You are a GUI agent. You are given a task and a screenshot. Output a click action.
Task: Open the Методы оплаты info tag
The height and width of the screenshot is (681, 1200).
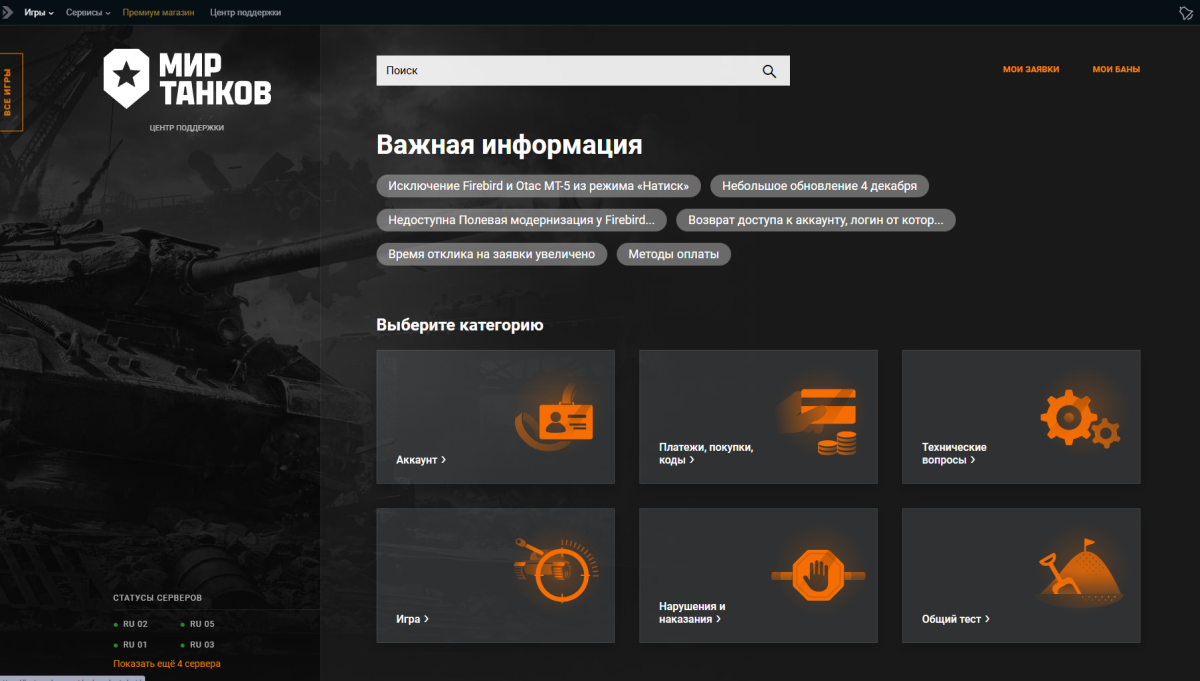[x=673, y=255]
